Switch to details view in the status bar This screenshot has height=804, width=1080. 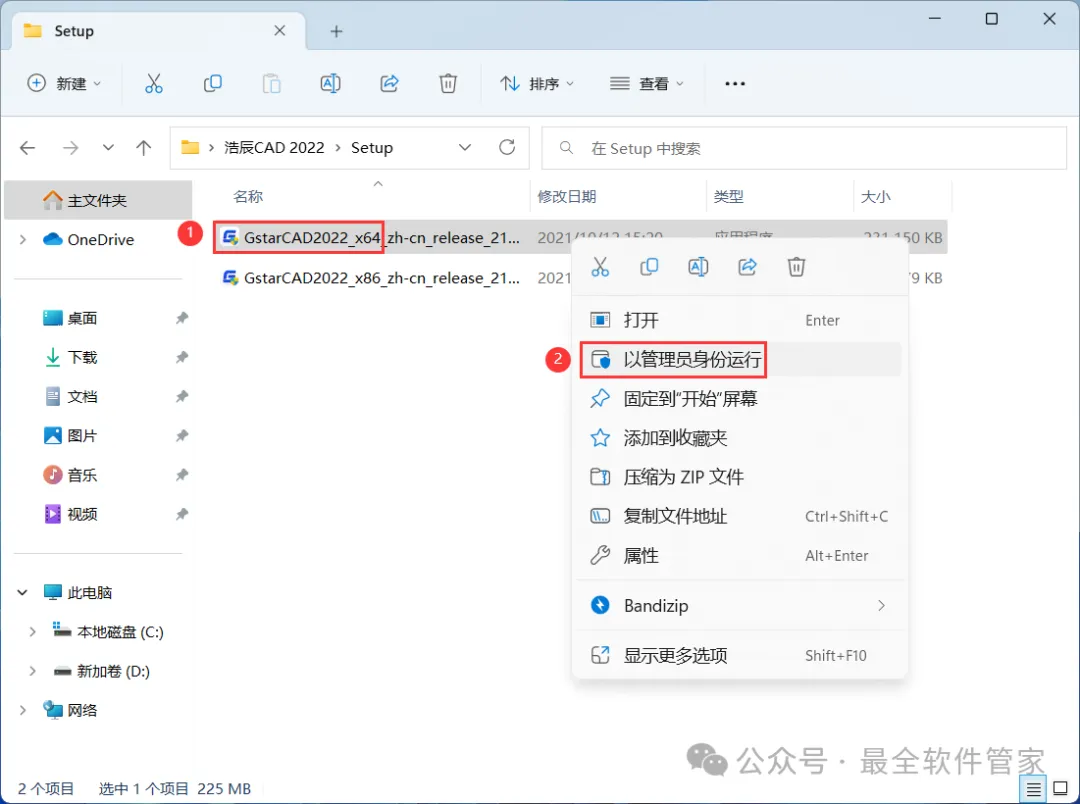[1033, 789]
